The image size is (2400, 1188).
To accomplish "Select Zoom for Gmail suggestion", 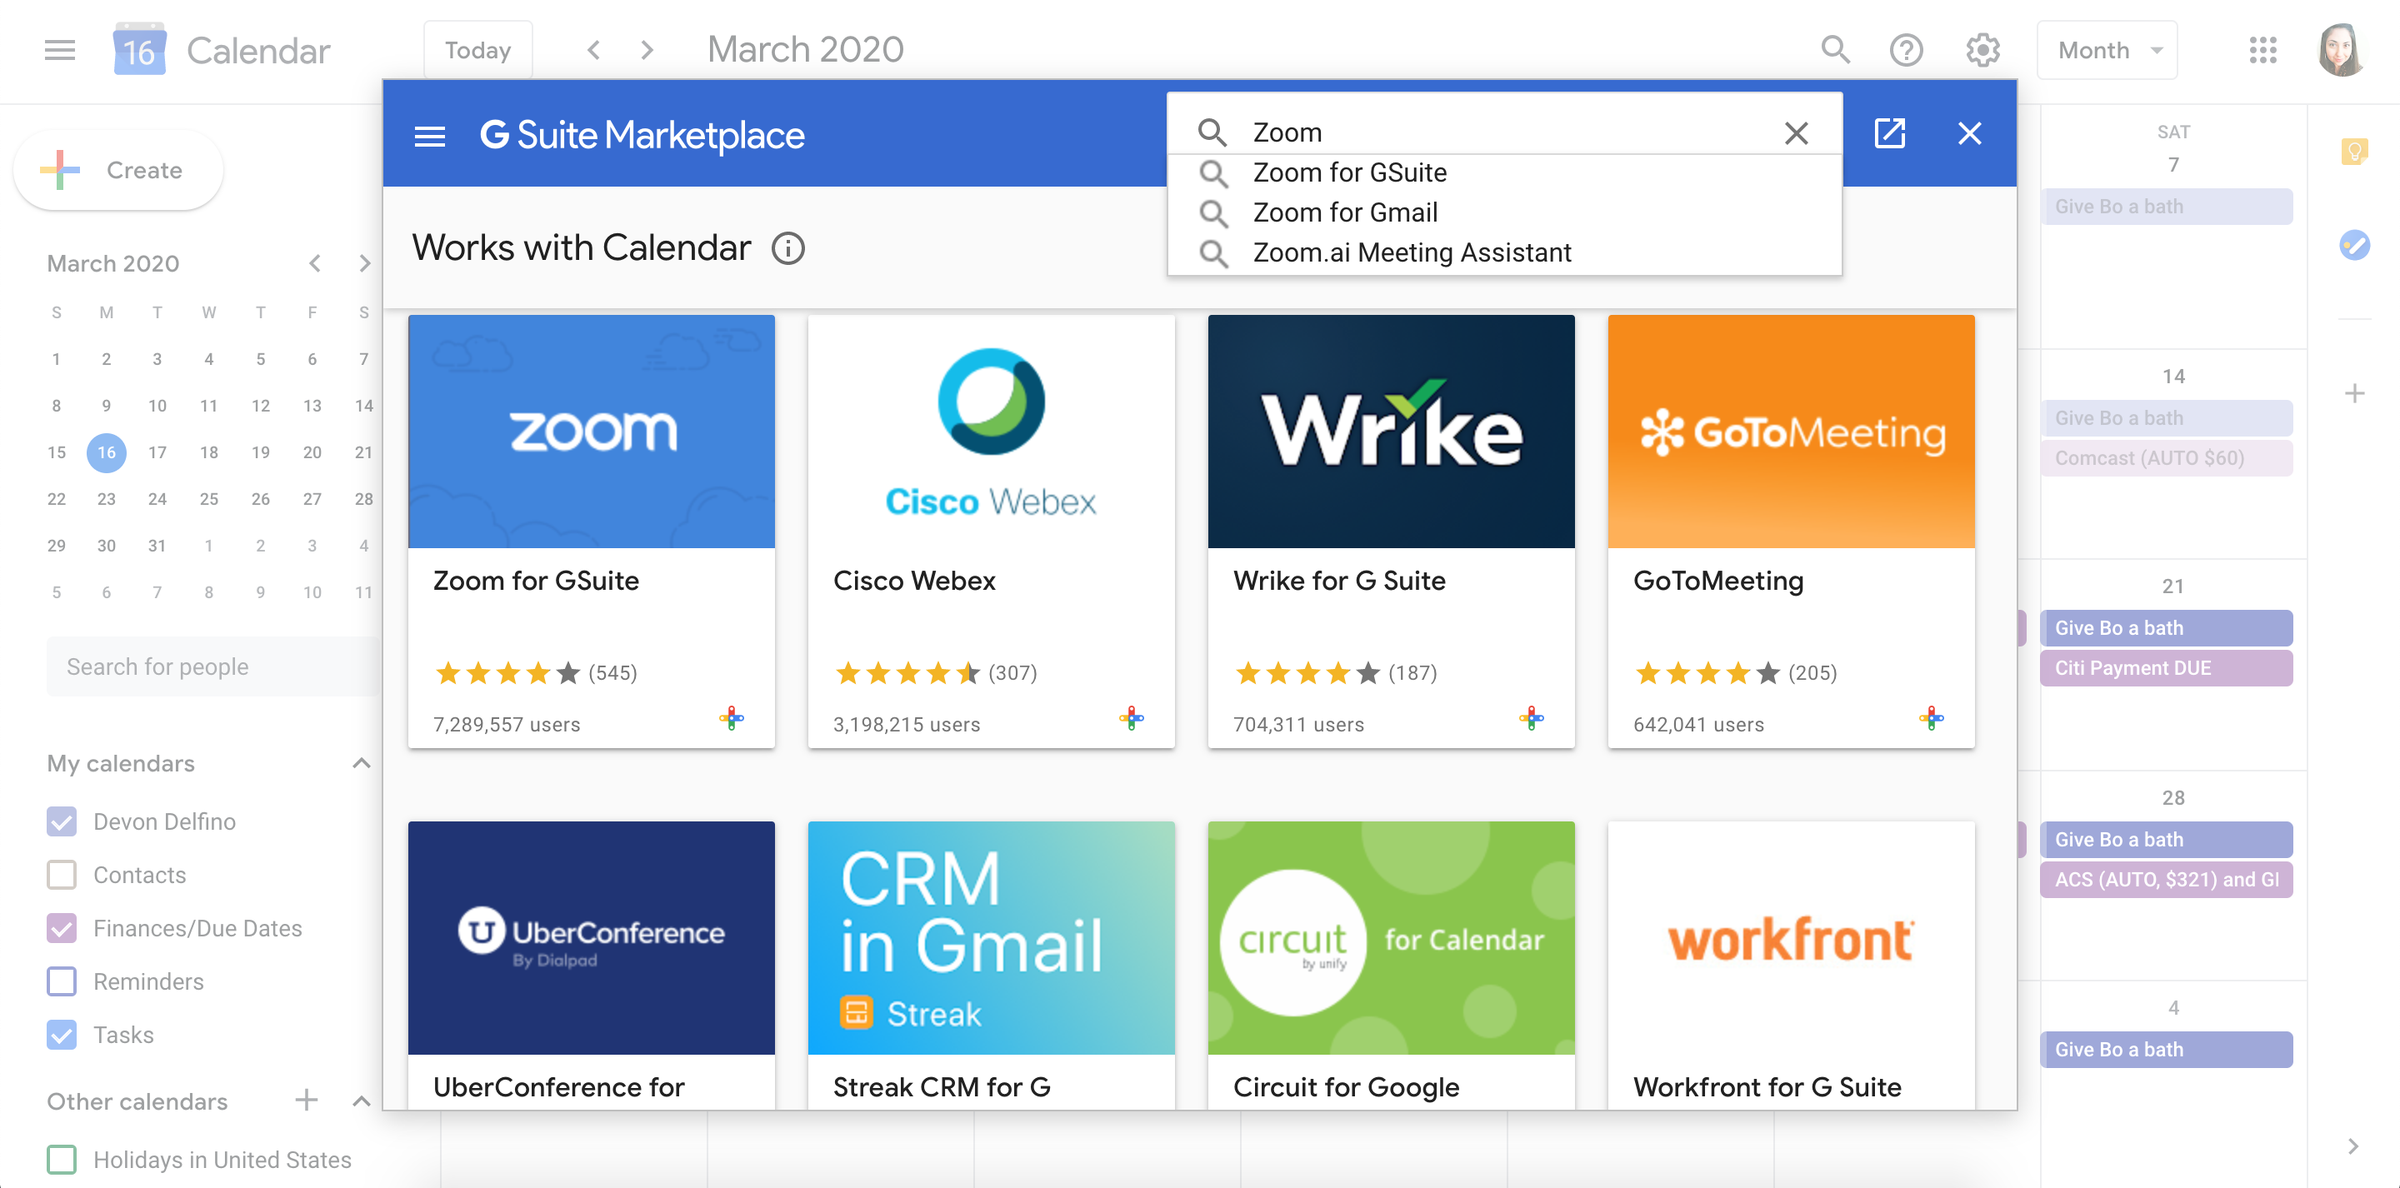I will [1345, 213].
